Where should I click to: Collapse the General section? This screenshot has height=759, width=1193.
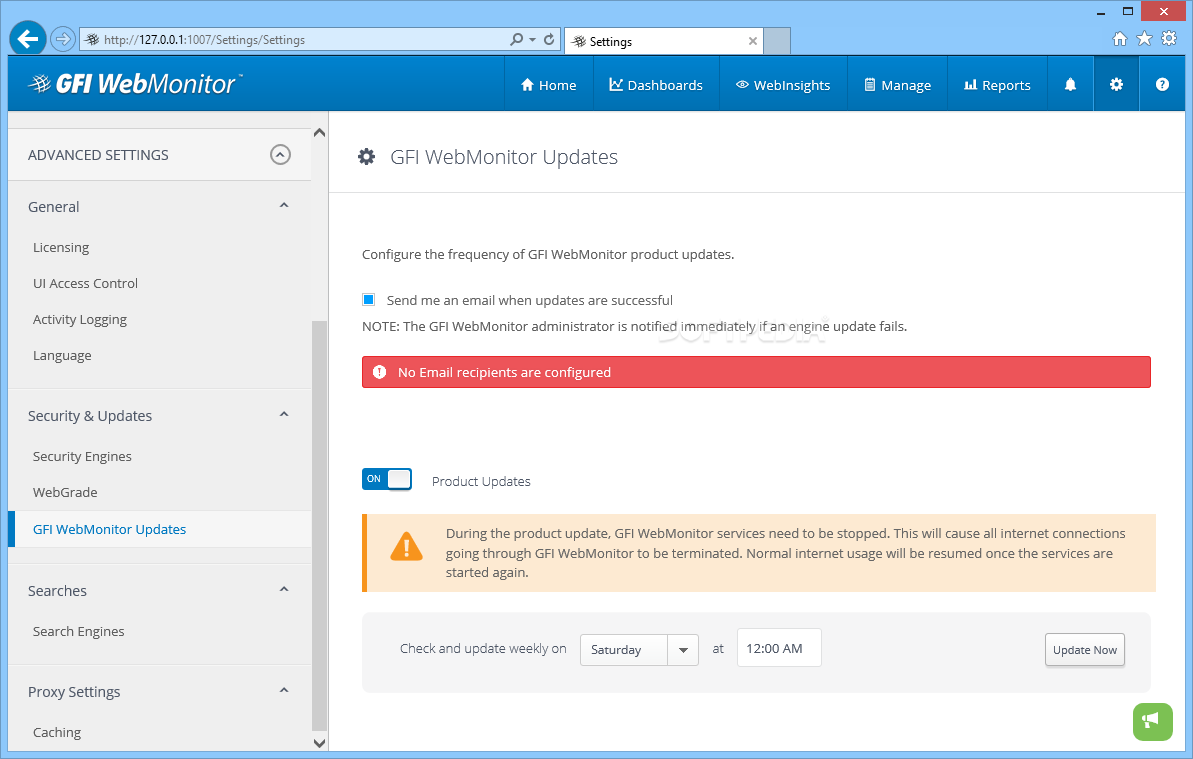pos(284,205)
